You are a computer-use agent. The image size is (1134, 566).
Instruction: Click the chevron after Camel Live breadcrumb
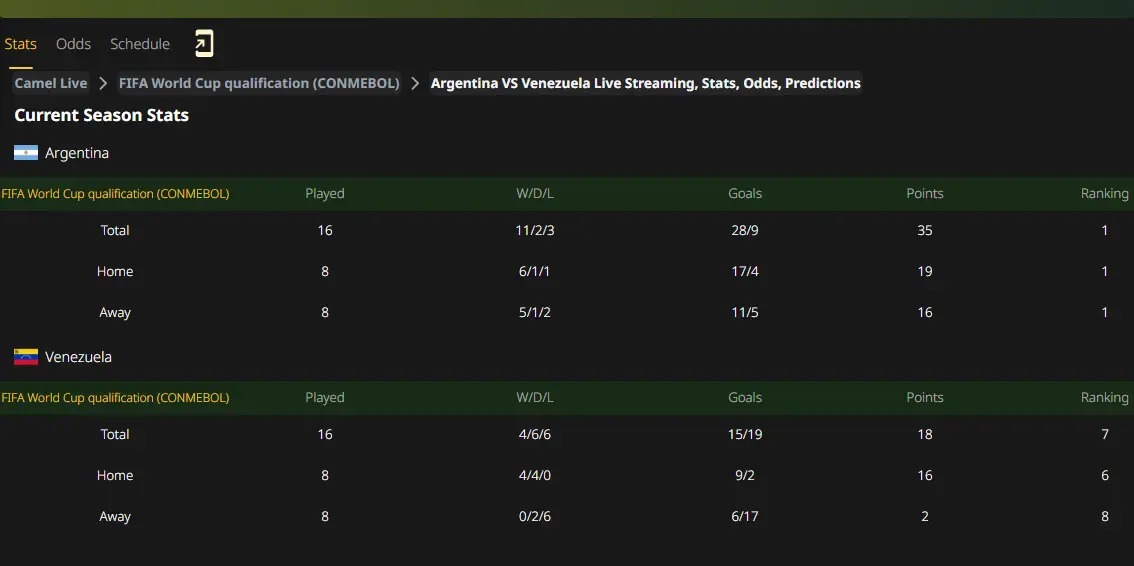tap(103, 83)
